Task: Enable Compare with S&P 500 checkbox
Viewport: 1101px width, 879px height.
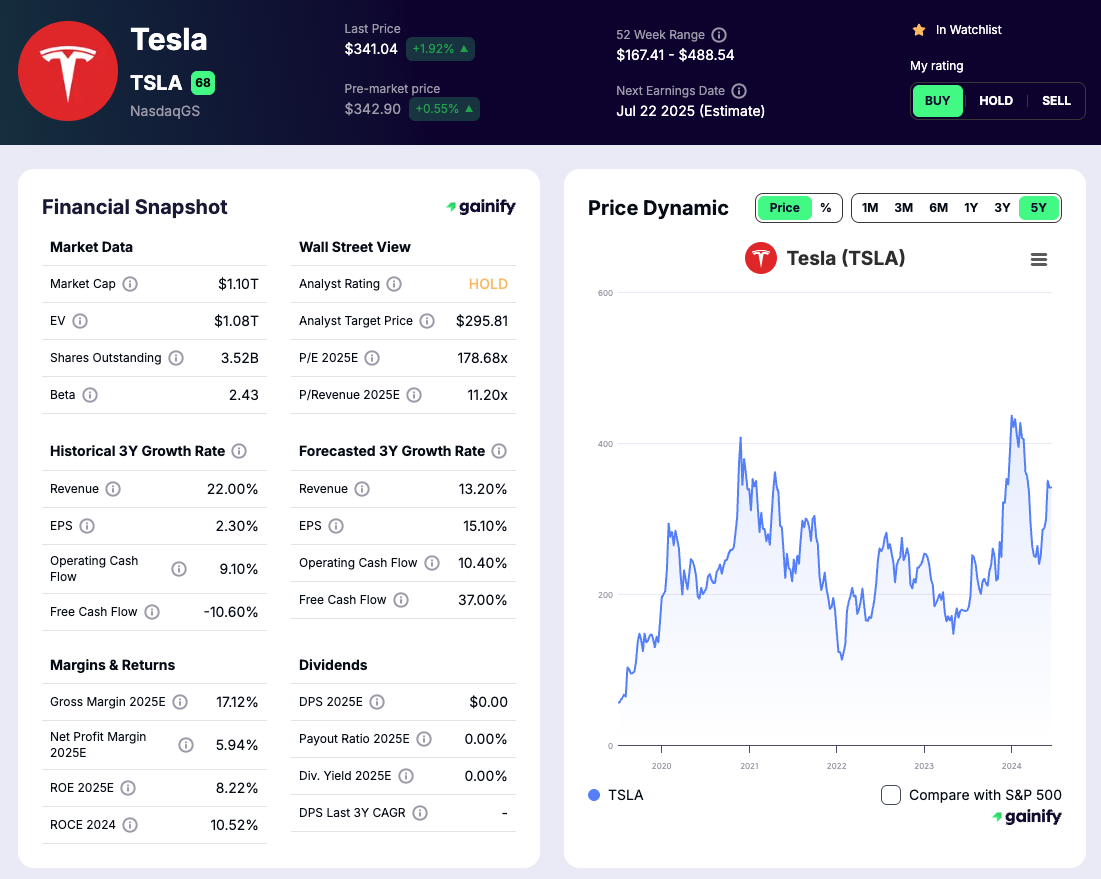Action: point(891,795)
